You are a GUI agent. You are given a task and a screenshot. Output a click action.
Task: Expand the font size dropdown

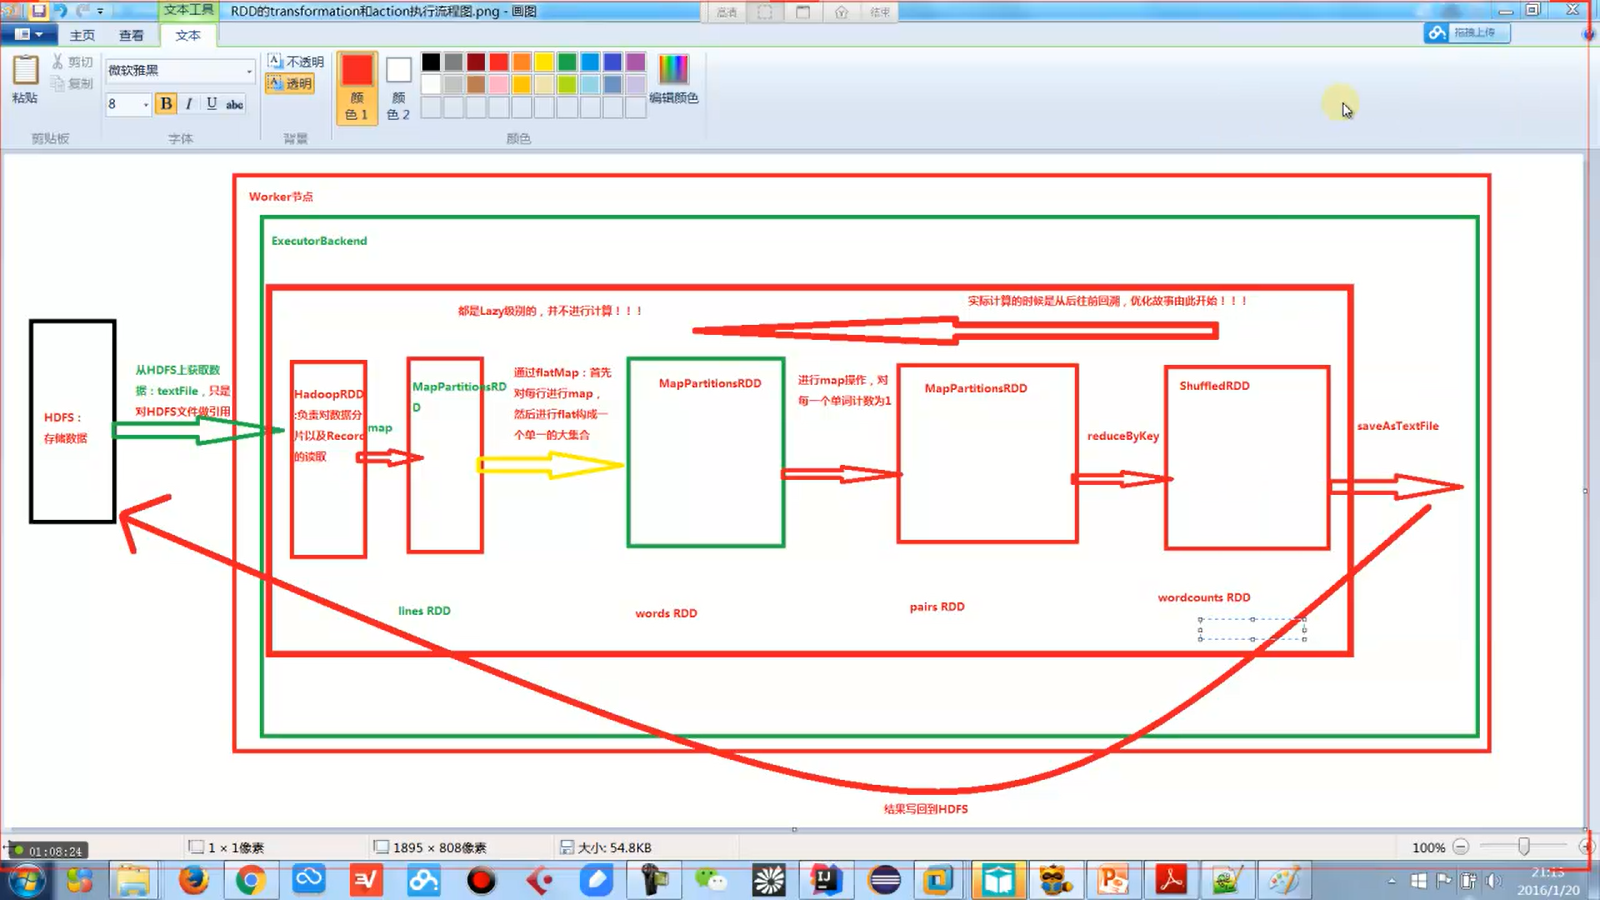(x=146, y=105)
